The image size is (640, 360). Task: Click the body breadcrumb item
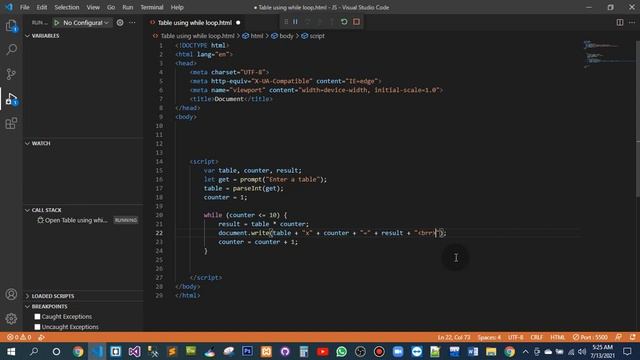[x=282, y=36]
